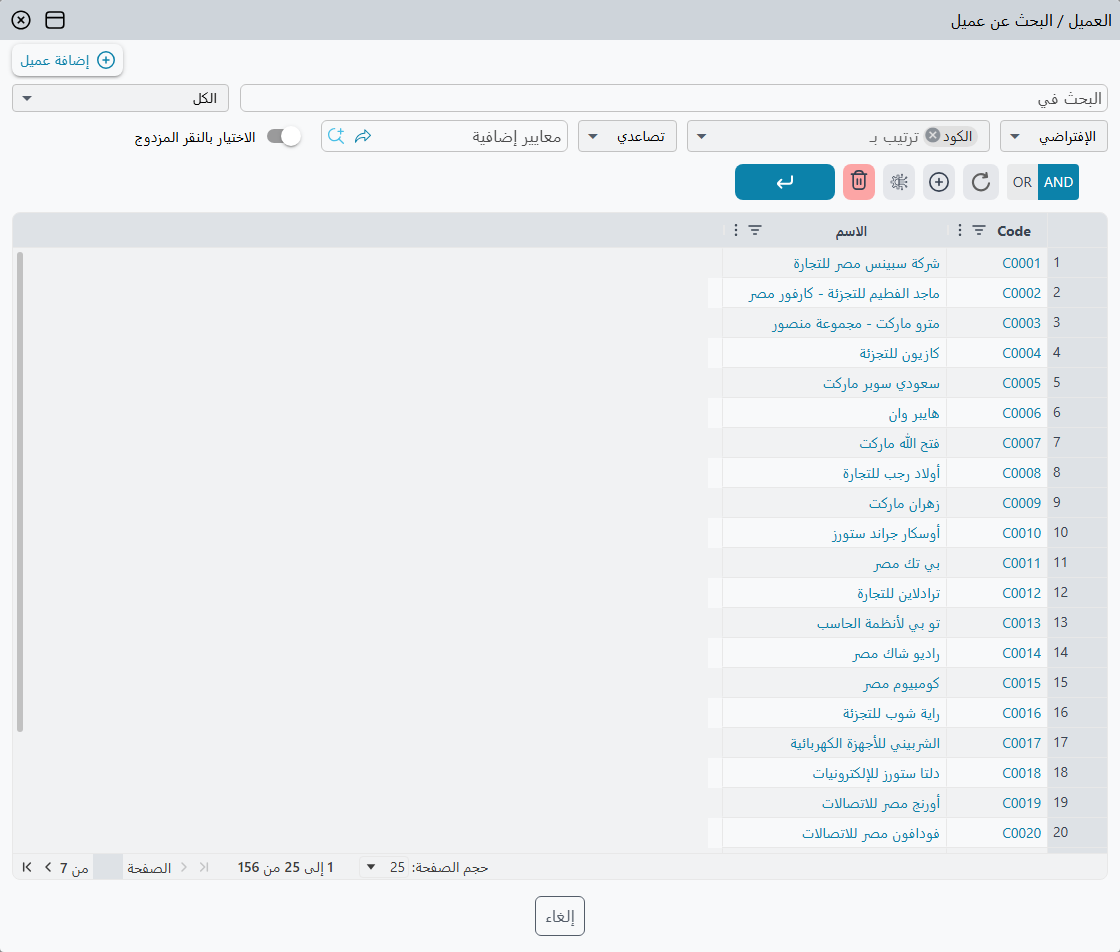Open filter icon of Code column
The width and height of the screenshot is (1120, 952).
[x=979, y=230]
